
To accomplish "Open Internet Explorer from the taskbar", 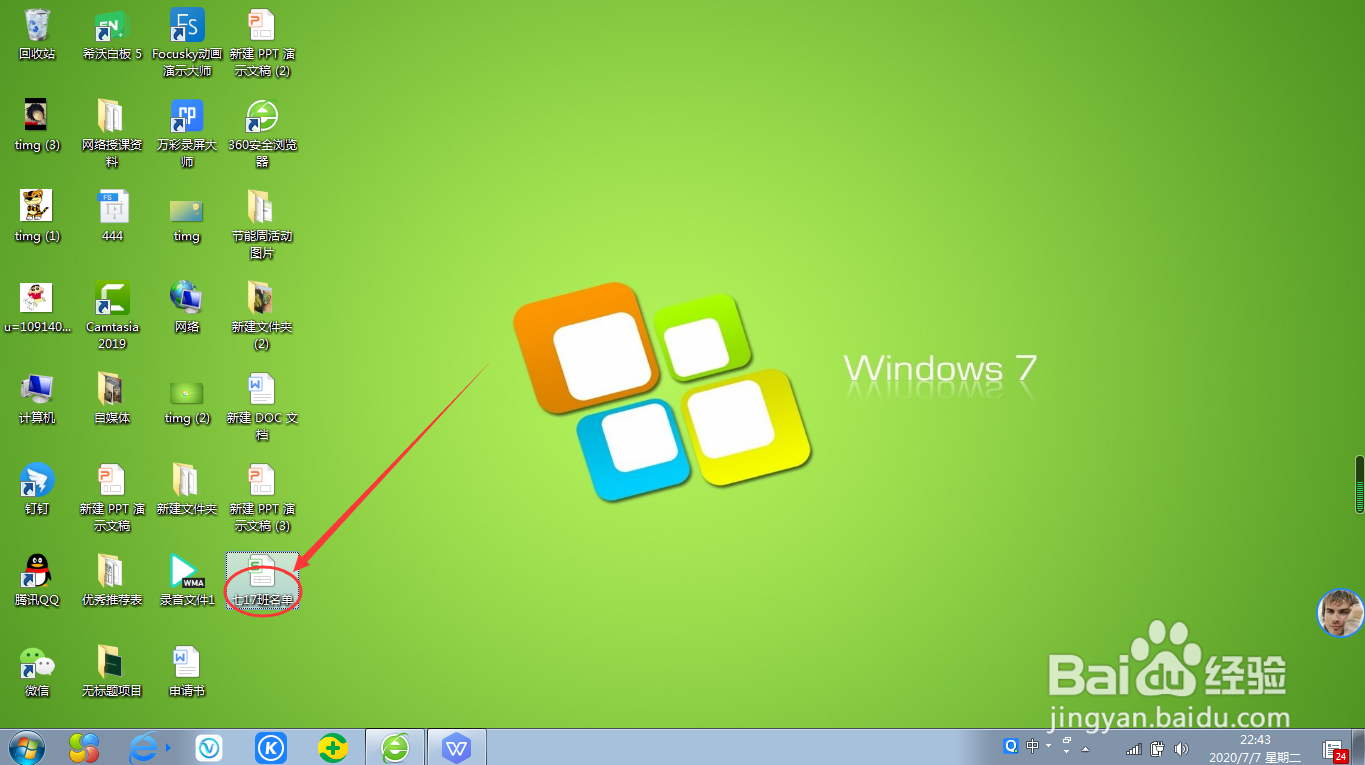I will [145, 747].
